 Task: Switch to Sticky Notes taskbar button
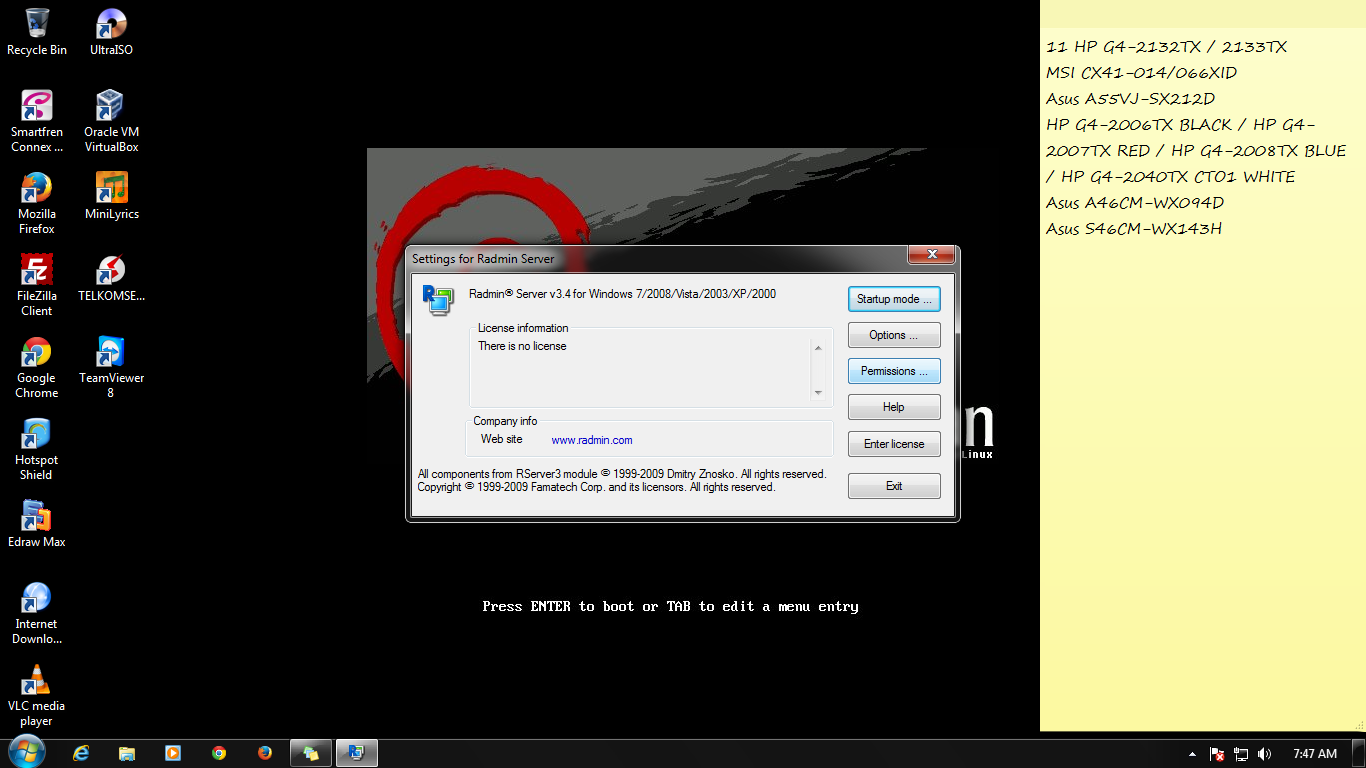click(311, 753)
